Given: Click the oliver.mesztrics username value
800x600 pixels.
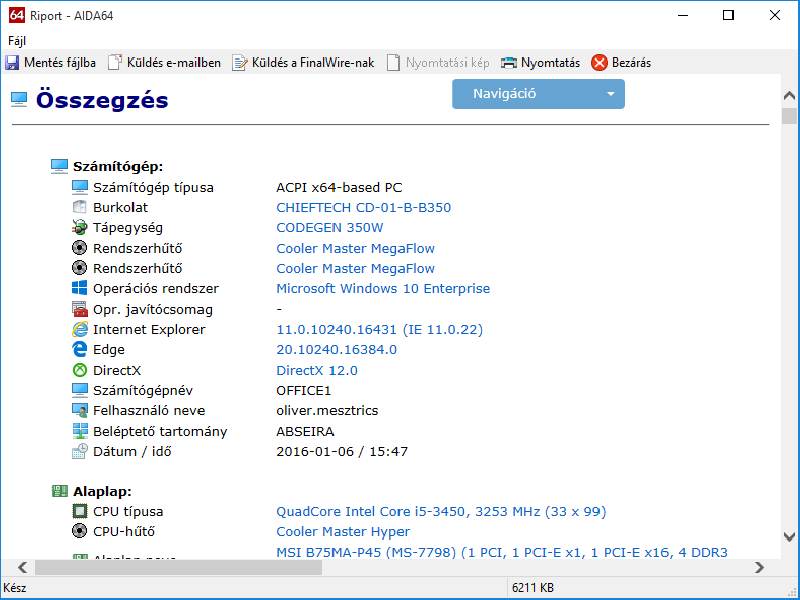Looking at the screenshot, I should [327, 411].
